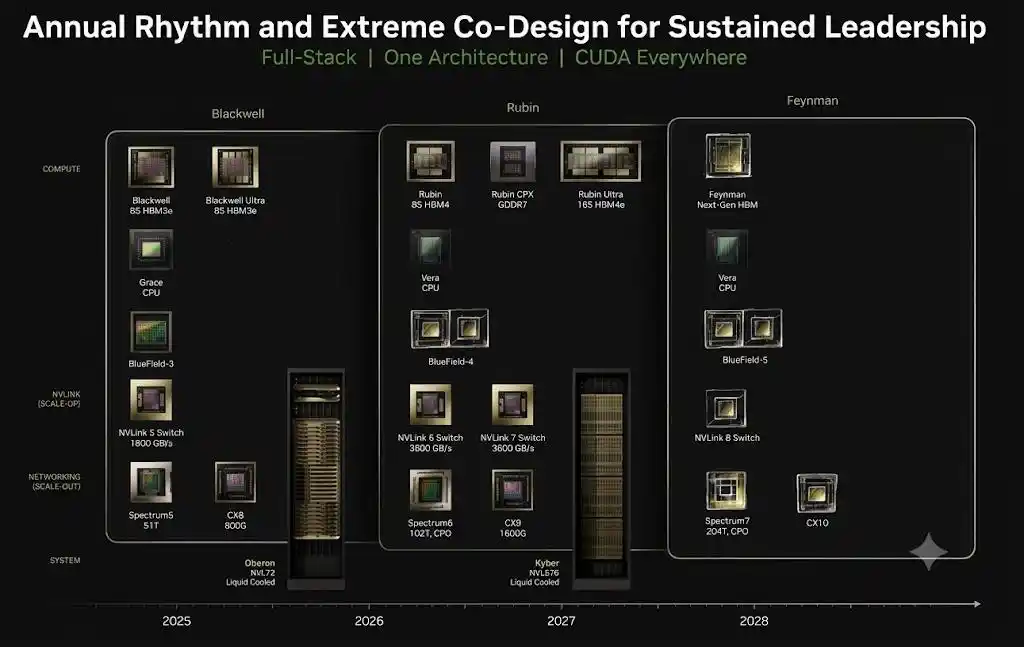Click the 'Grace CPU' label text

151,288
